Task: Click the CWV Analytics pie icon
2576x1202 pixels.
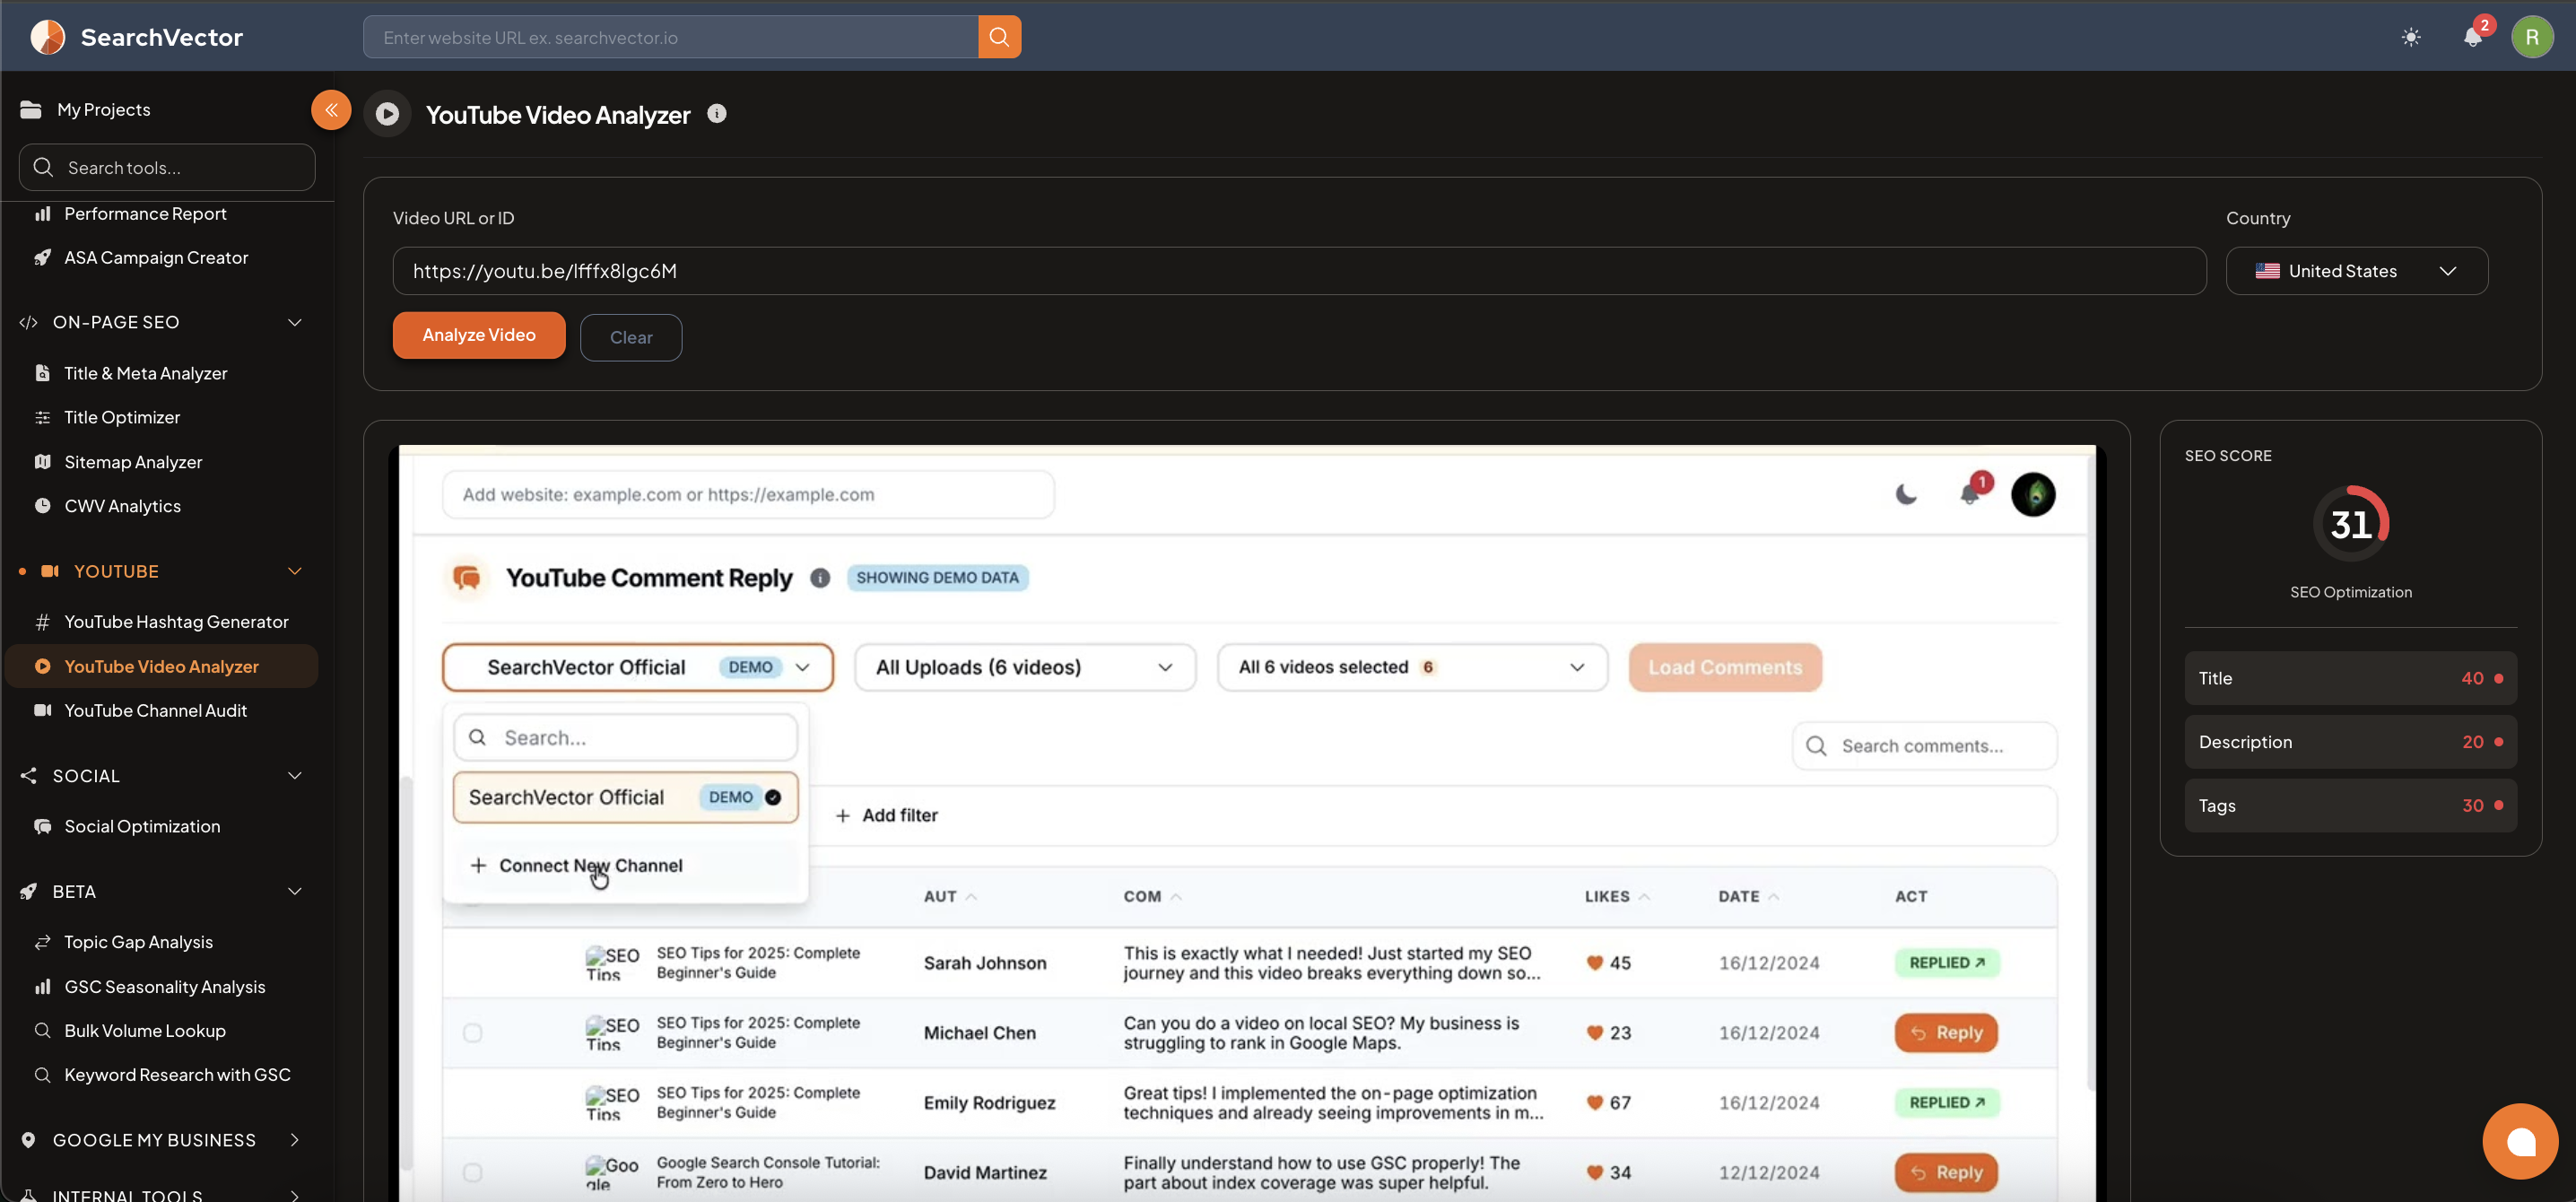Action: click(x=43, y=505)
